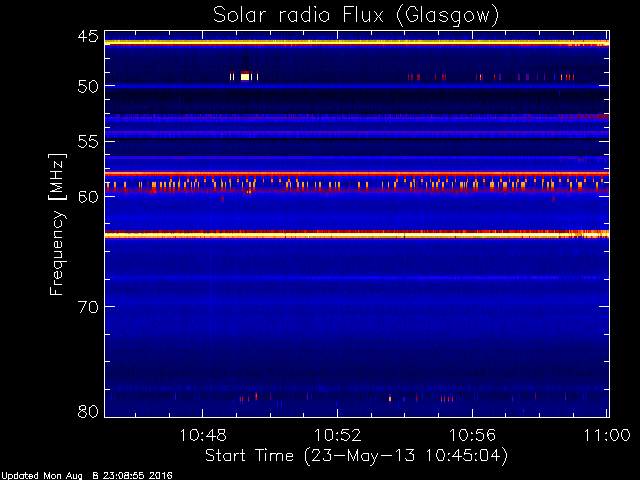Screen dimensions: 640x480
Task: Click the 10:52 time tick label
Action: point(338,435)
